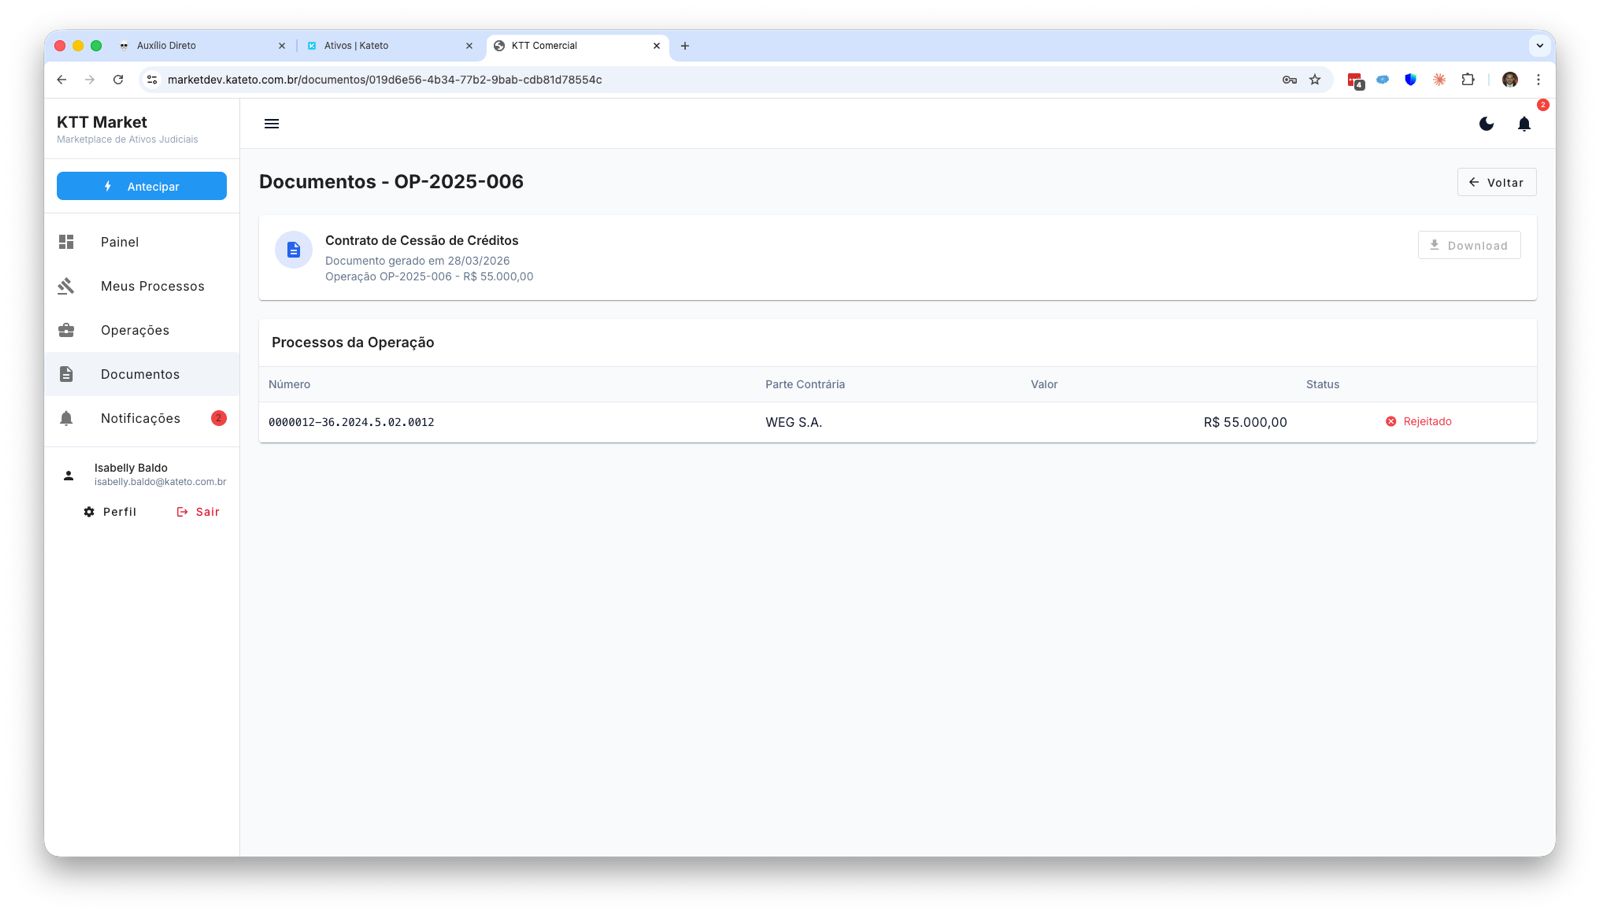The height and width of the screenshot is (915, 1600).
Task: Collapse the sidebar using the hamburger menu
Action: coord(271,124)
